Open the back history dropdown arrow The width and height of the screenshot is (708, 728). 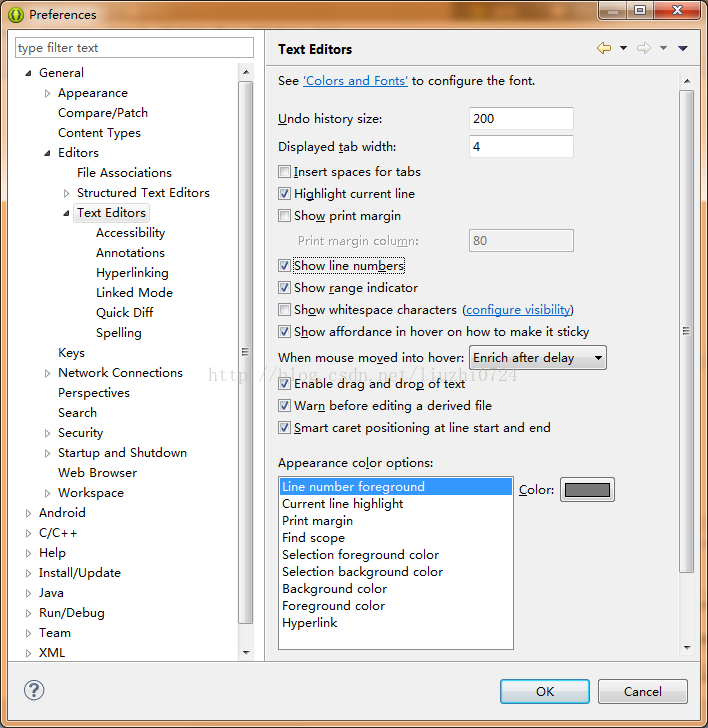pyautogui.click(x=624, y=48)
